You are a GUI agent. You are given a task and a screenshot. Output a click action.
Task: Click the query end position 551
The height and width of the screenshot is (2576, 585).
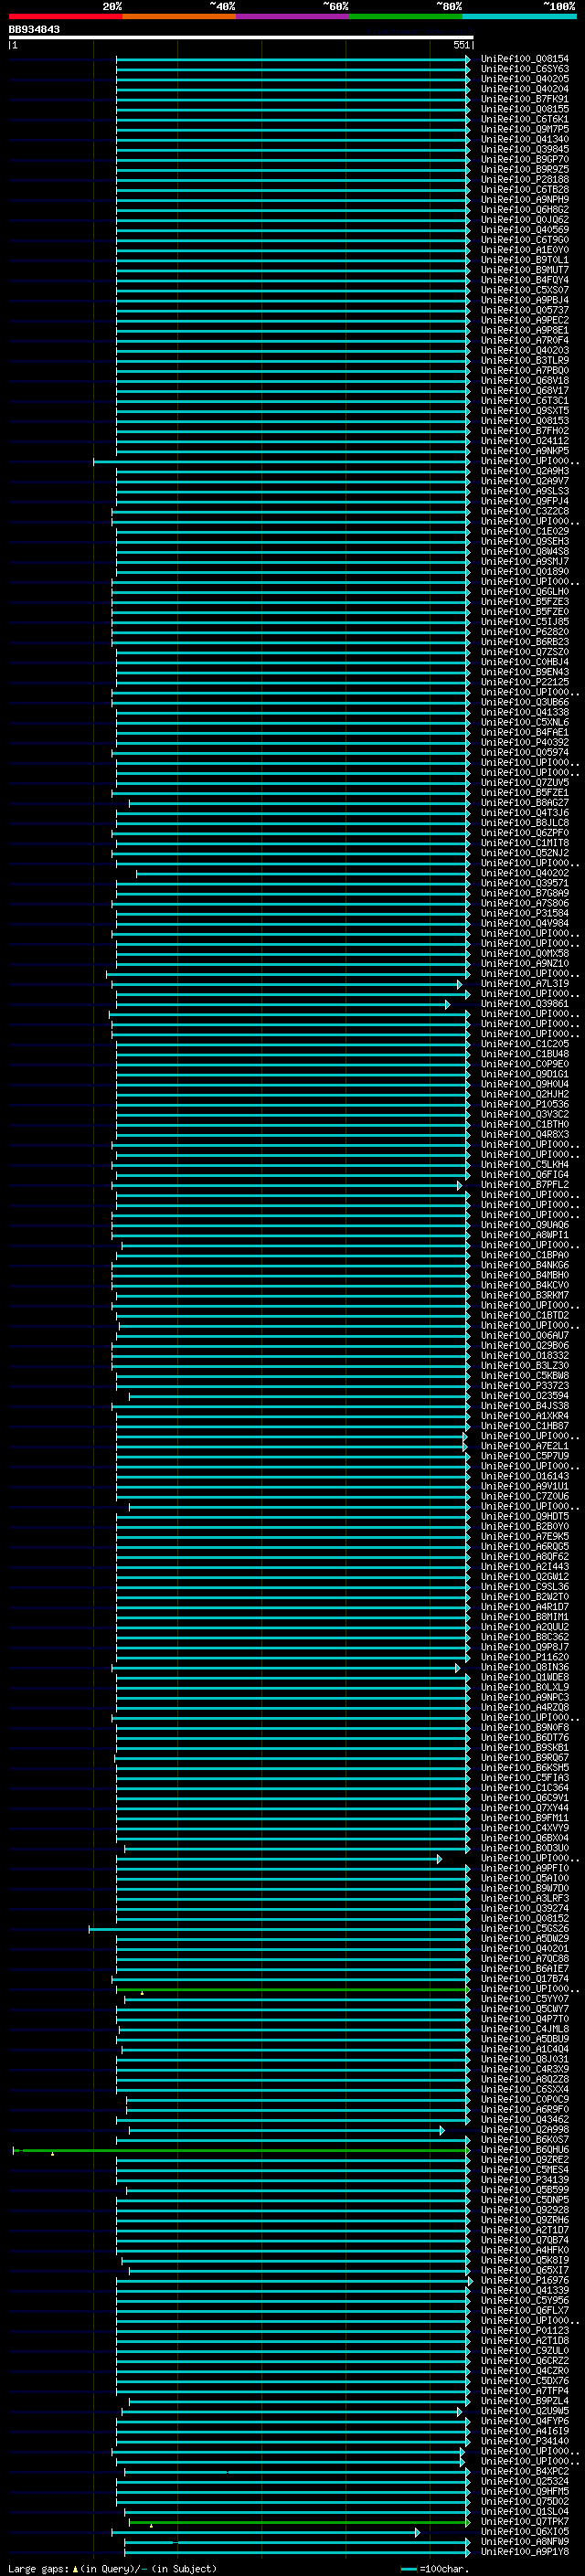tap(461, 45)
